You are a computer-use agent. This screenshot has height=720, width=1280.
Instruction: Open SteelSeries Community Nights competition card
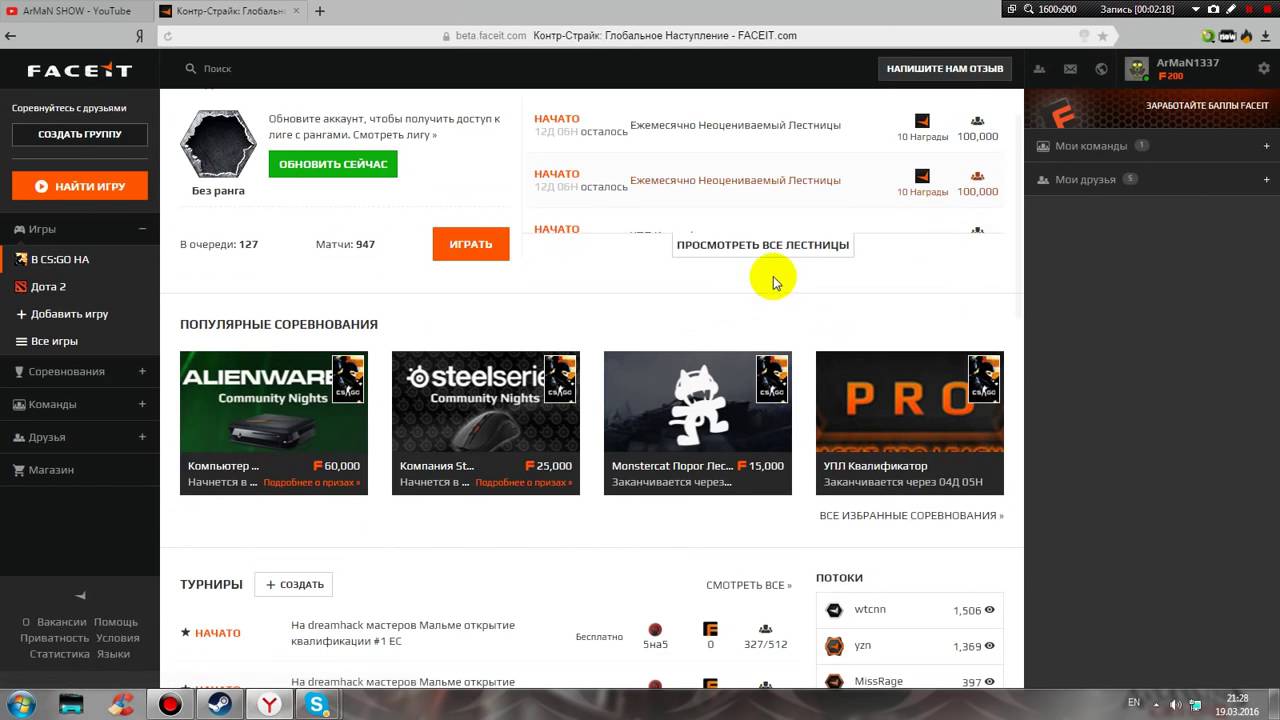[x=486, y=423]
